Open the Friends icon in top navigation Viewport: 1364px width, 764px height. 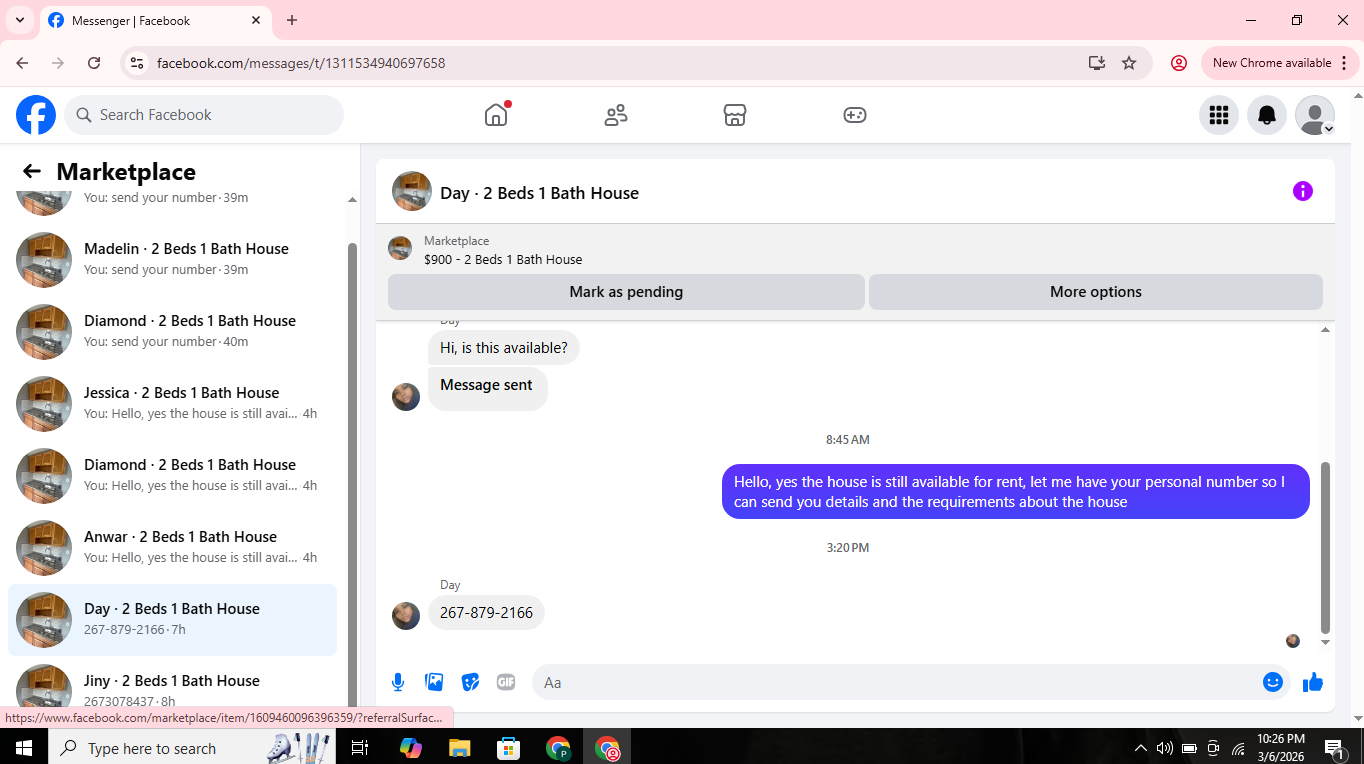[616, 115]
